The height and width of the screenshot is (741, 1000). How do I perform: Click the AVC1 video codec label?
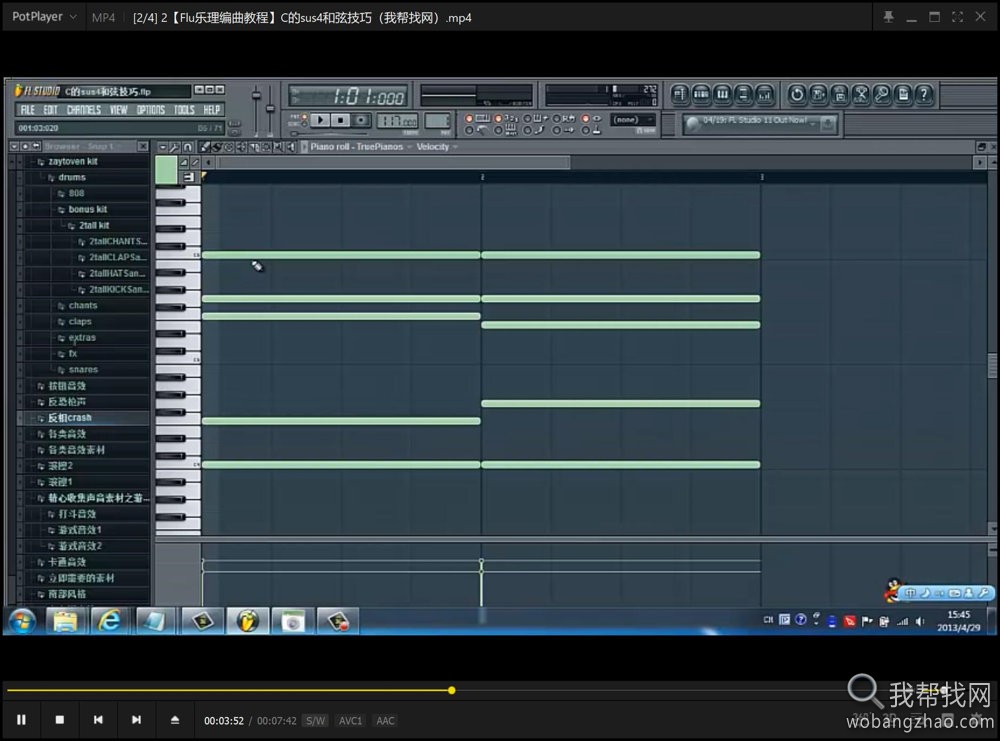pyautogui.click(x=350, y=721)
